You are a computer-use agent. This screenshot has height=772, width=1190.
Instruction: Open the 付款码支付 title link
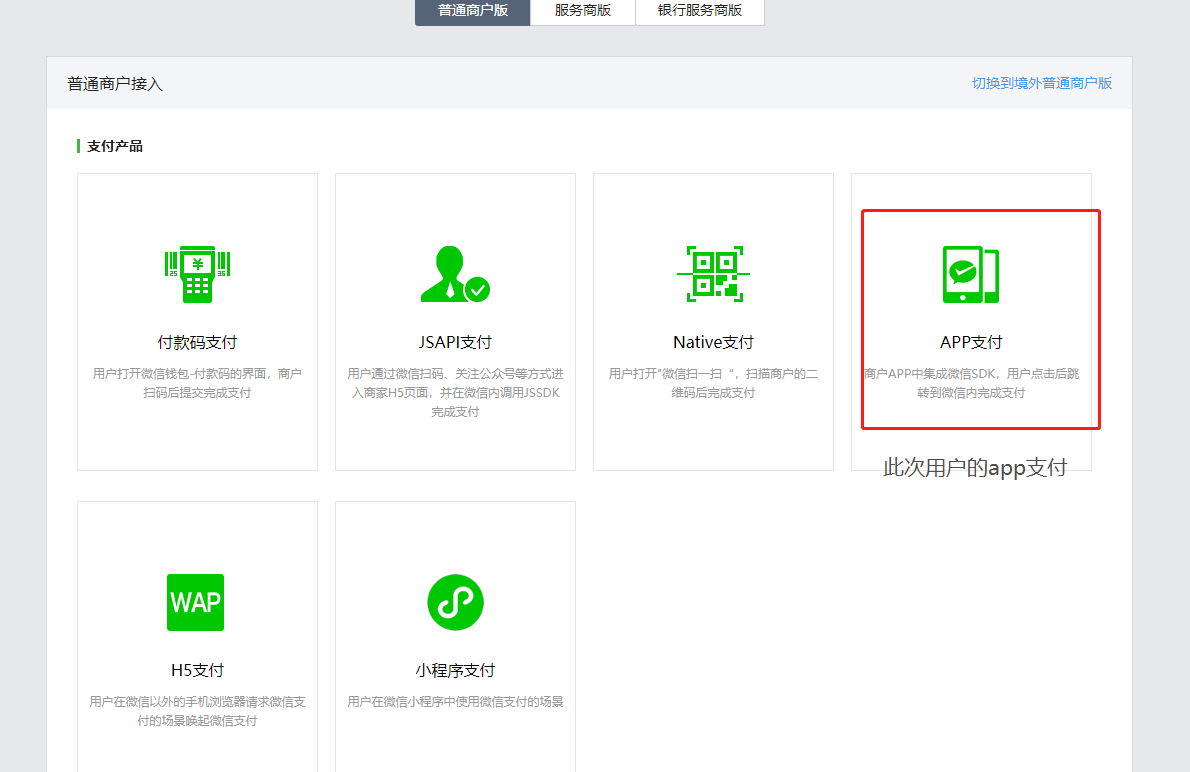pos(197,342)
